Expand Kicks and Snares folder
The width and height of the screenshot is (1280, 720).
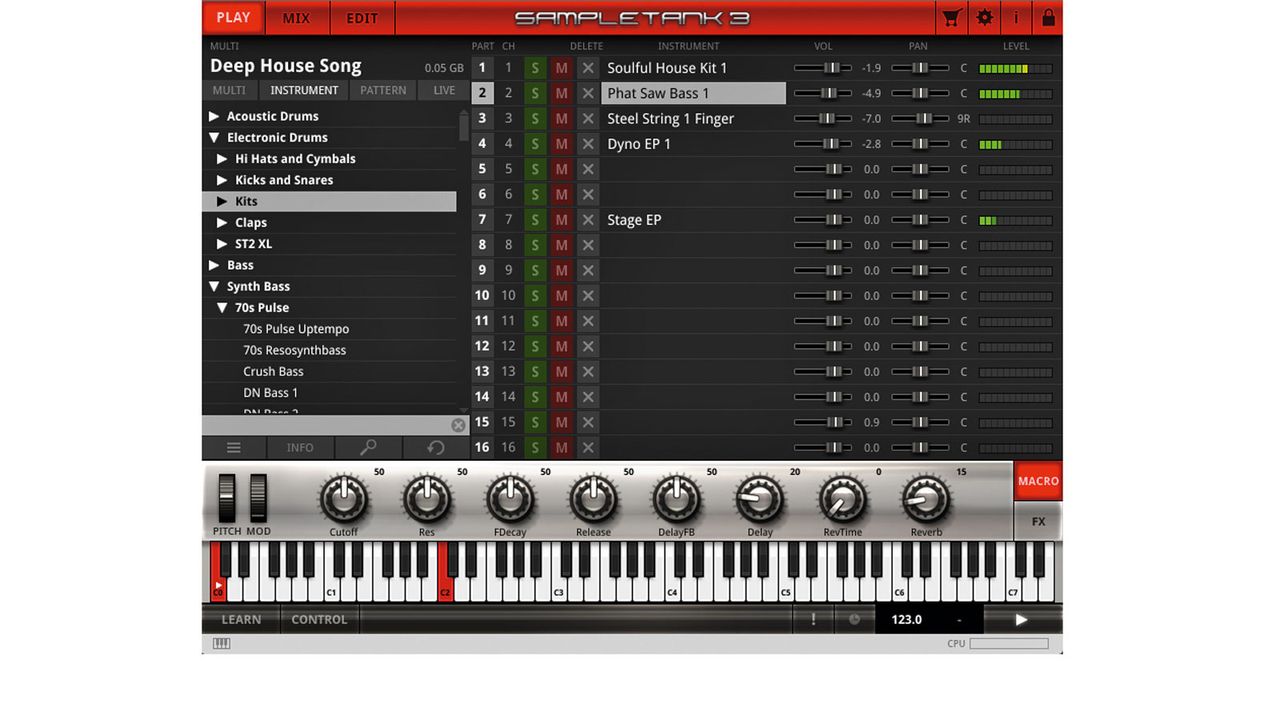[222, 180]
